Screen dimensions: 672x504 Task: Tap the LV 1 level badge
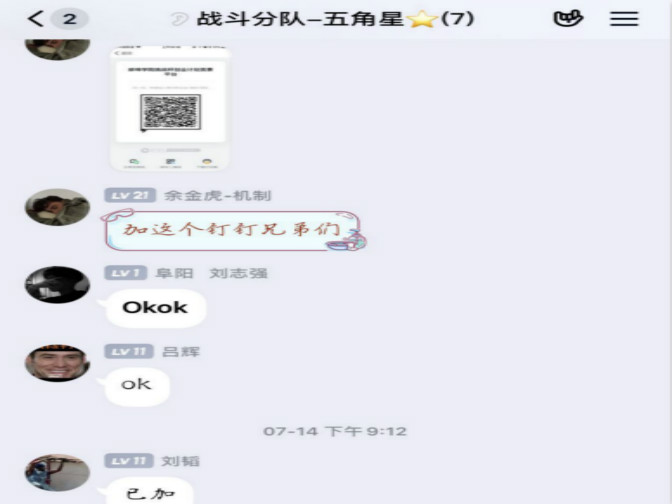126,273
